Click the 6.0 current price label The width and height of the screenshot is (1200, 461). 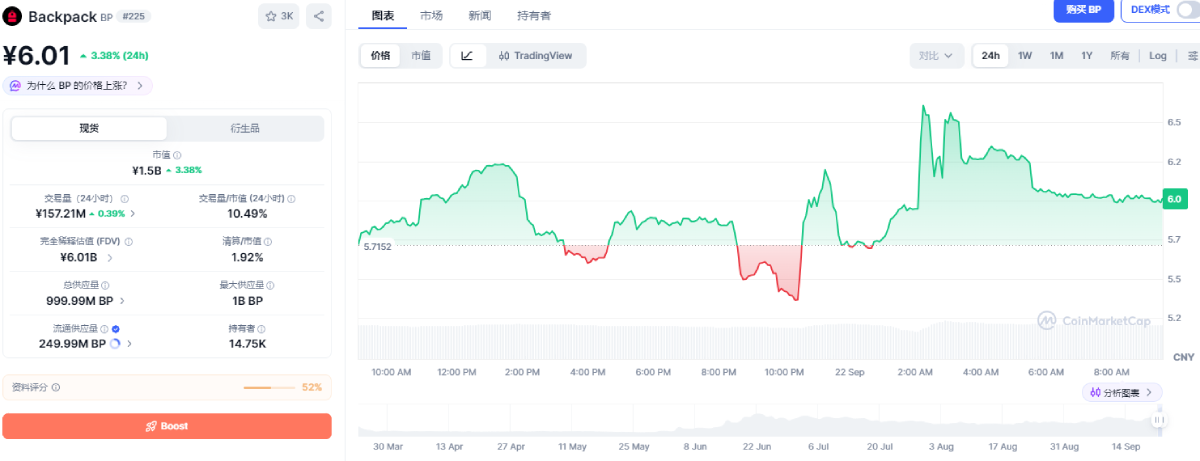[1173, 199]
